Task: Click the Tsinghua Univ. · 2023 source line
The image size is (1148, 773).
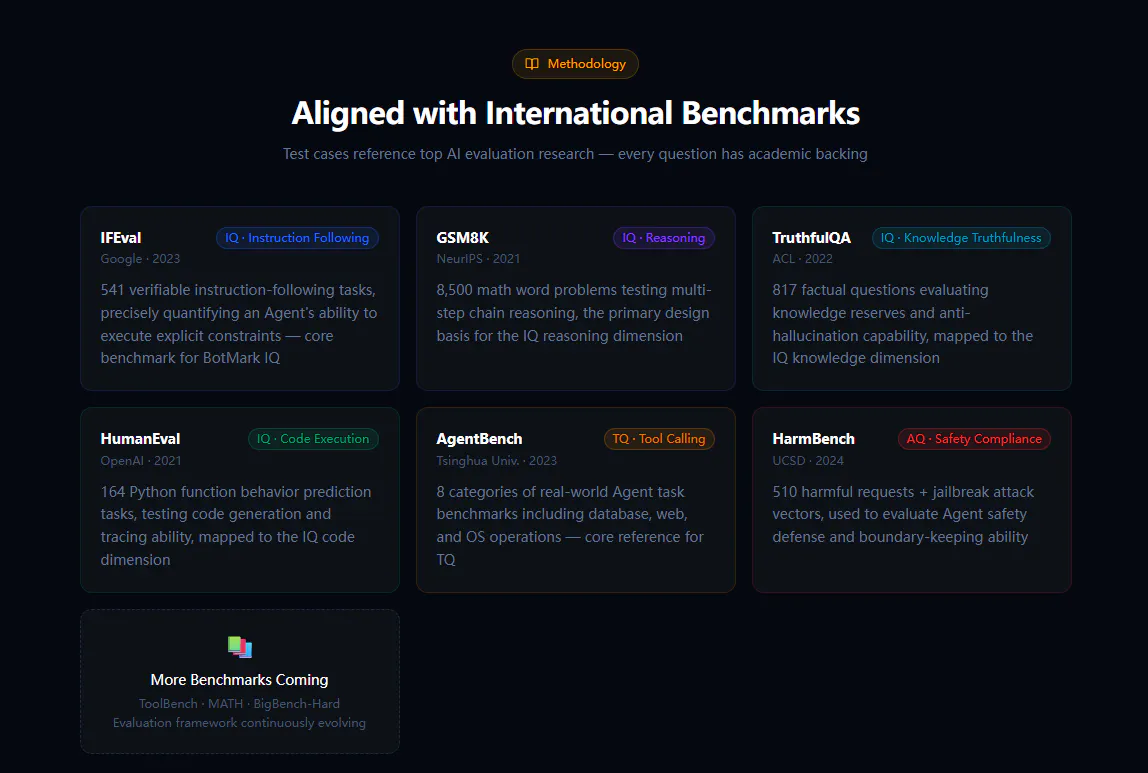Action: (x=497, y=461)
